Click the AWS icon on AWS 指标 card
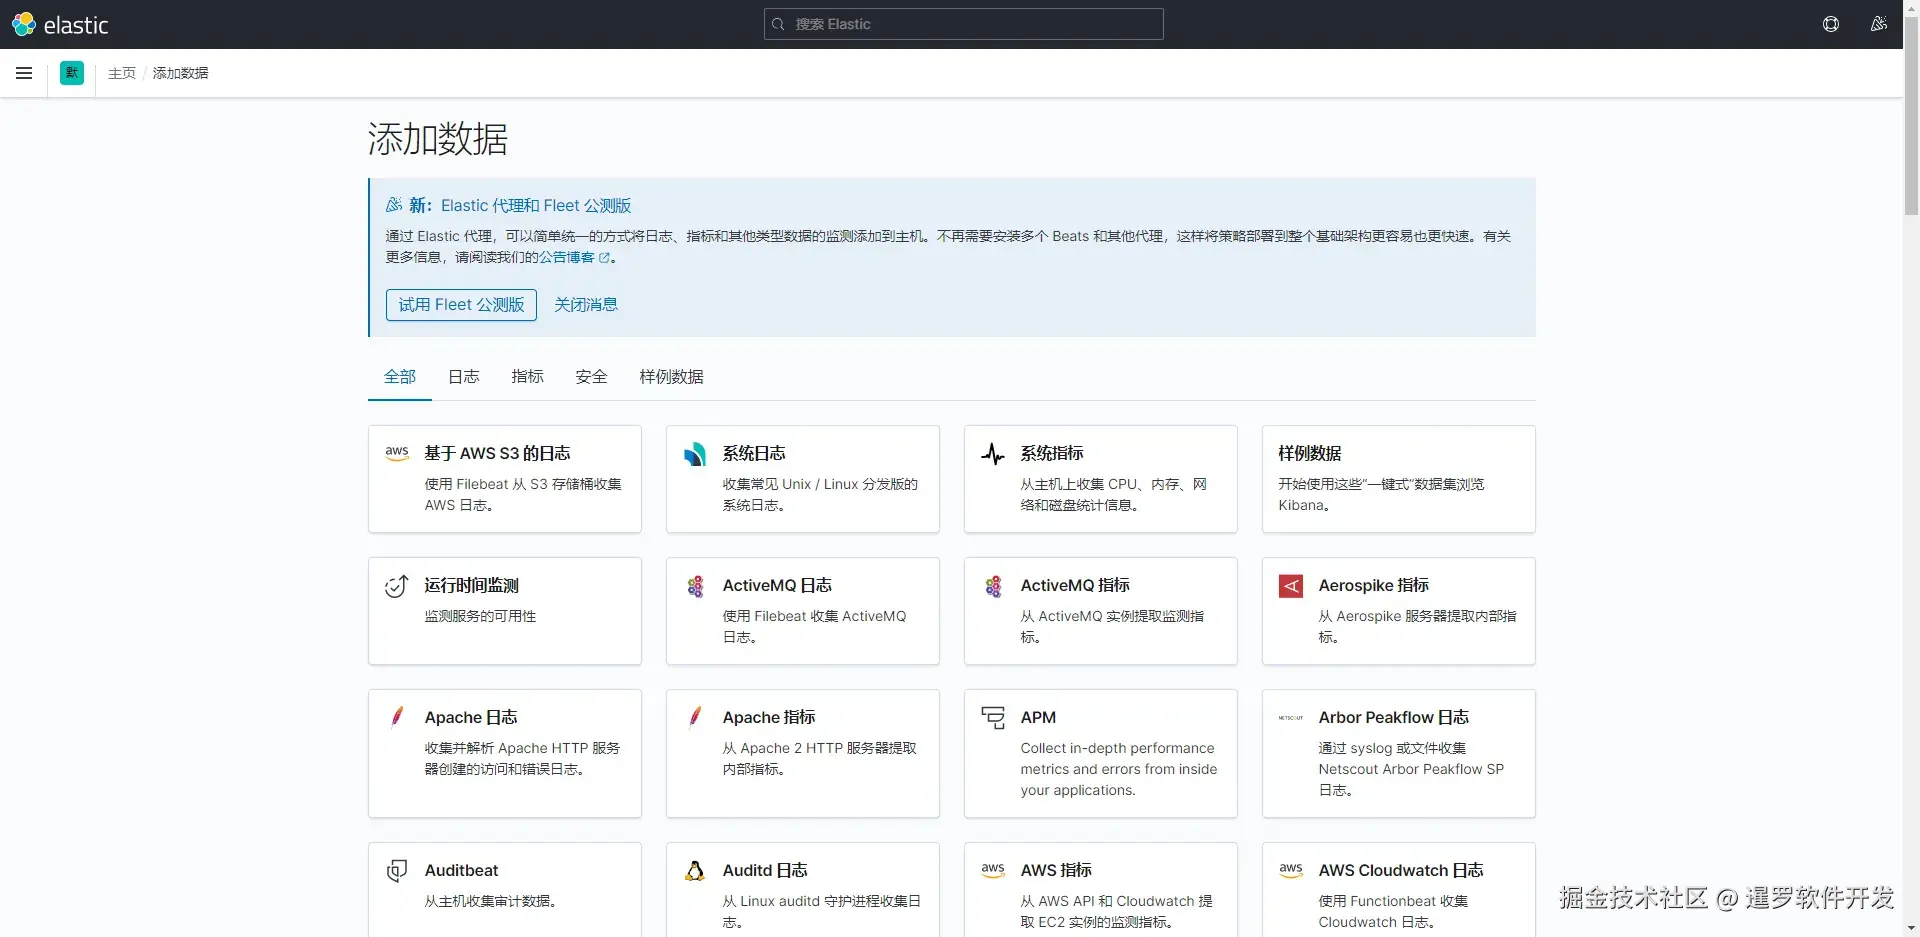Image resolution: width=1920 pixels, height=937 pixels. tap(993, 870)
